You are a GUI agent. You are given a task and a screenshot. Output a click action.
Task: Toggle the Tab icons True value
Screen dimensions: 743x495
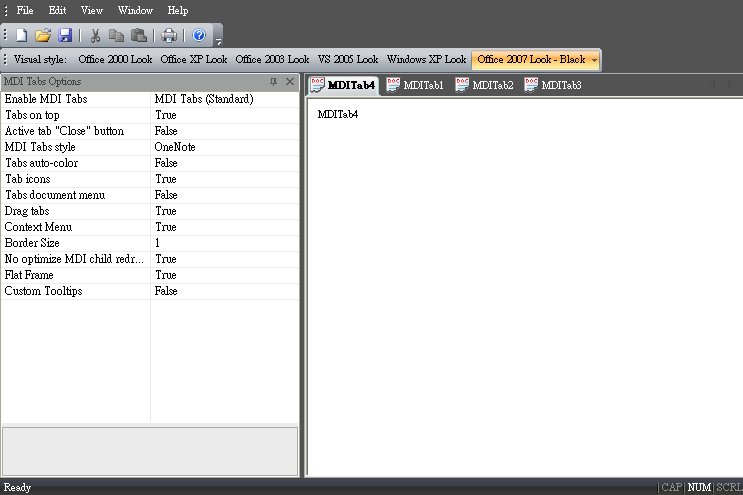point(225,179)
